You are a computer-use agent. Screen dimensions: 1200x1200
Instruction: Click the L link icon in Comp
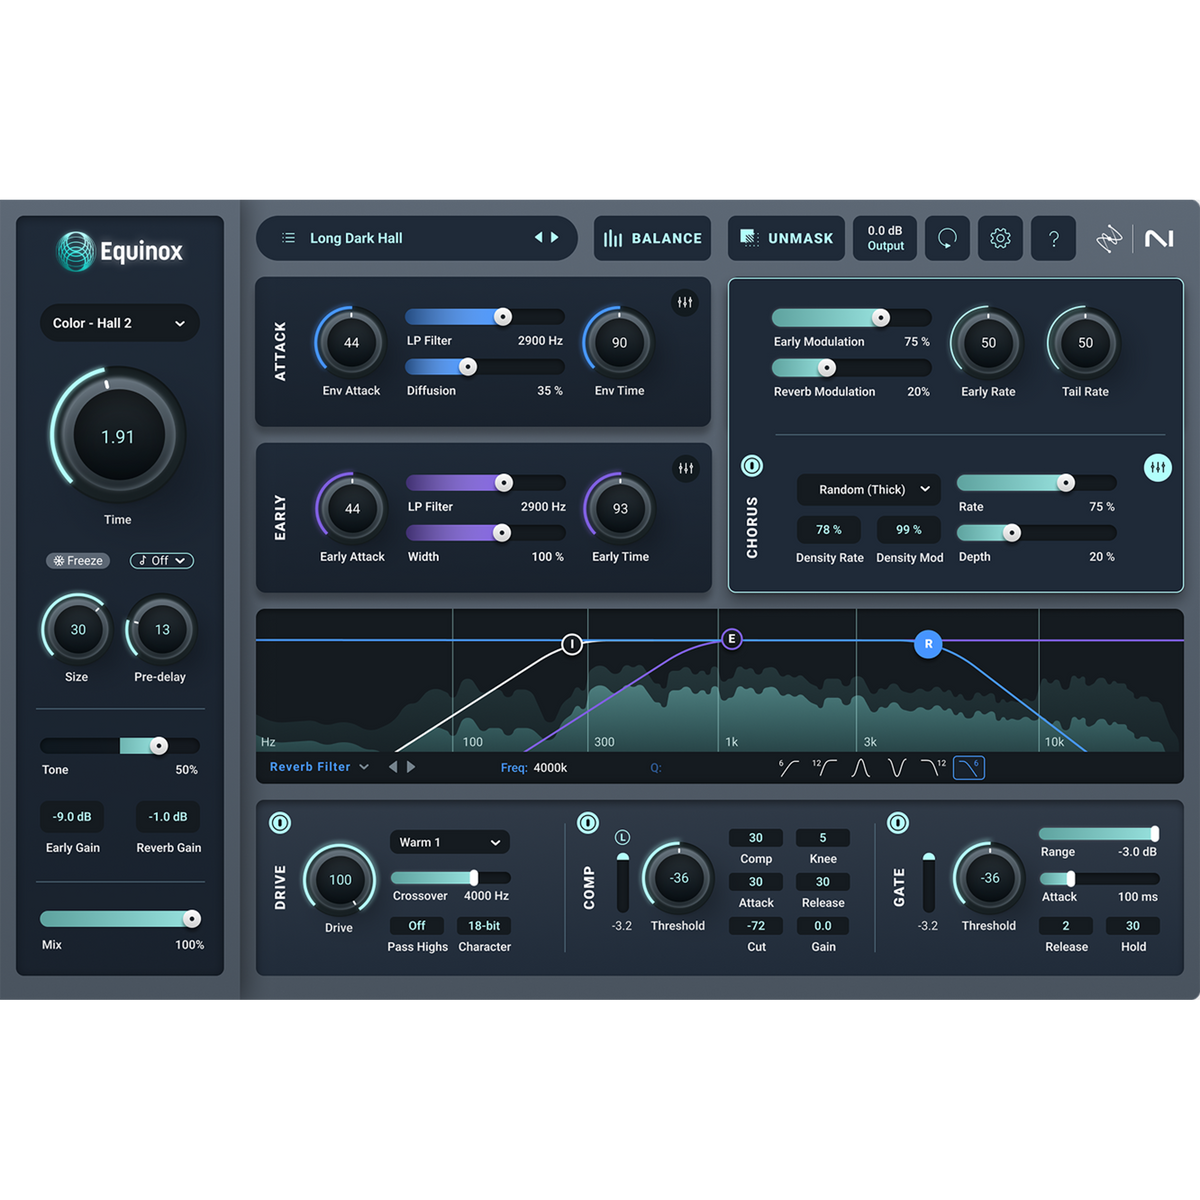point(622,837)
